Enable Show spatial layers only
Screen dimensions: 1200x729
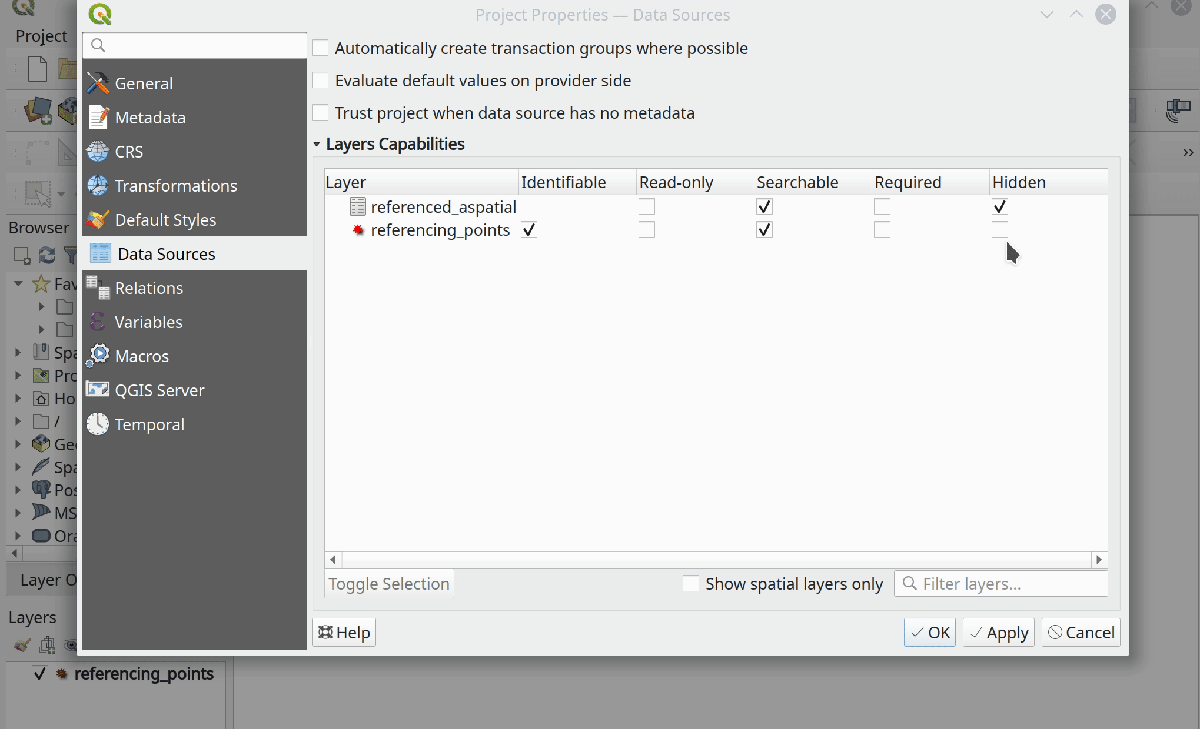point(691,584)
